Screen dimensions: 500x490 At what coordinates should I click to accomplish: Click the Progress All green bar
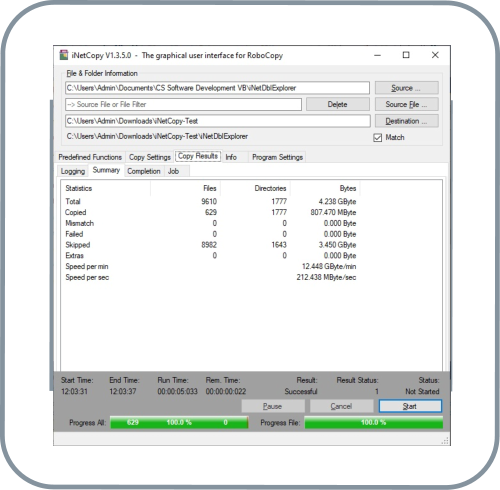click(x=179, y=422)
